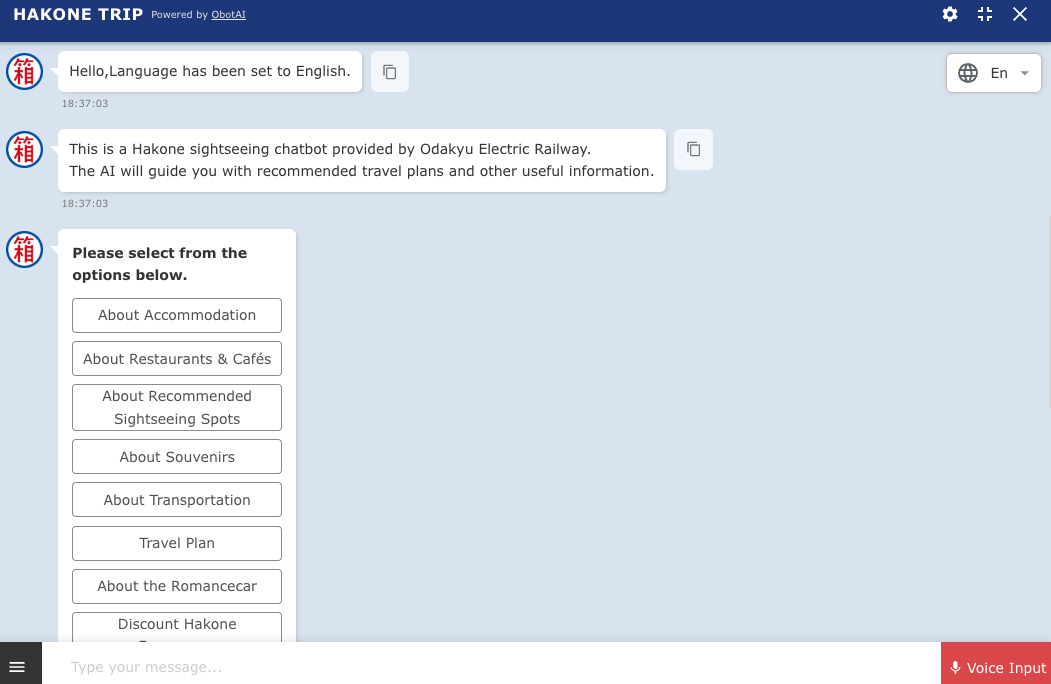Copy the language greeting message
The width and height of the screenshot is (1051, 684).
click(x=390, y=72)
